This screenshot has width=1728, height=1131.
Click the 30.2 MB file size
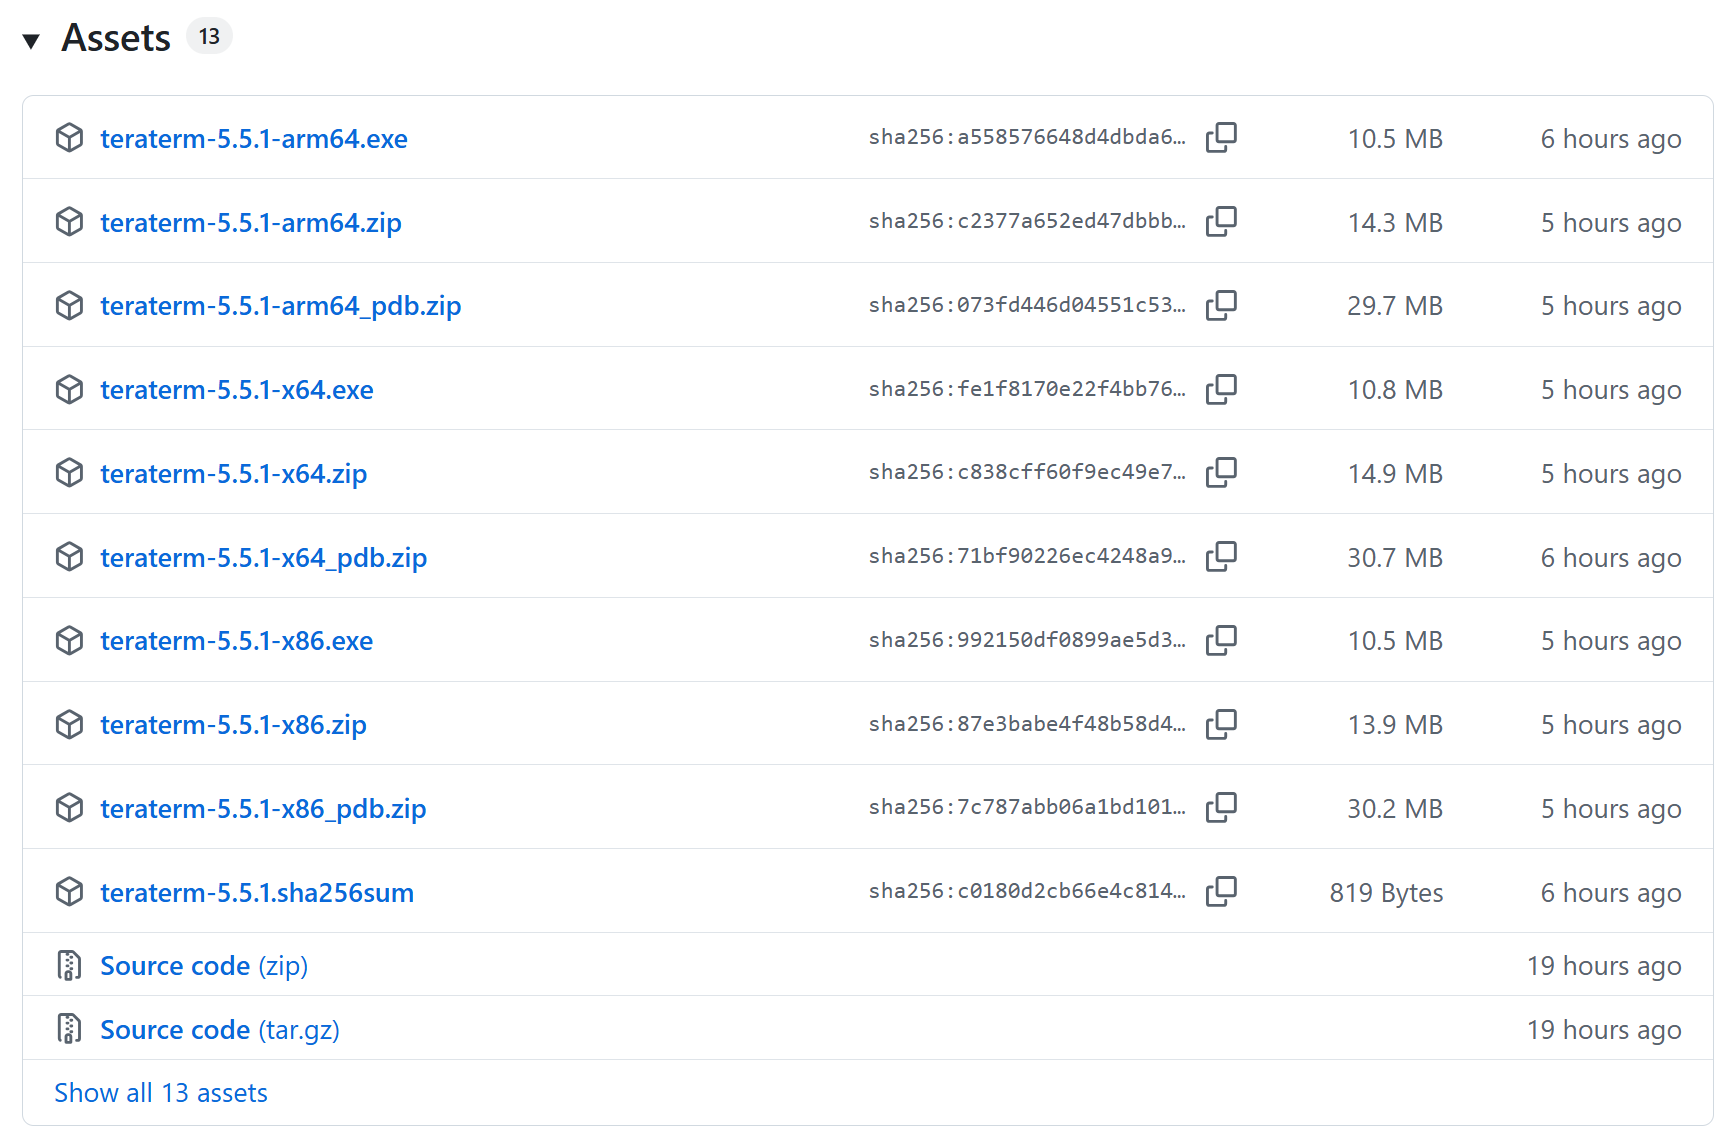click(x=1395, y=809)
